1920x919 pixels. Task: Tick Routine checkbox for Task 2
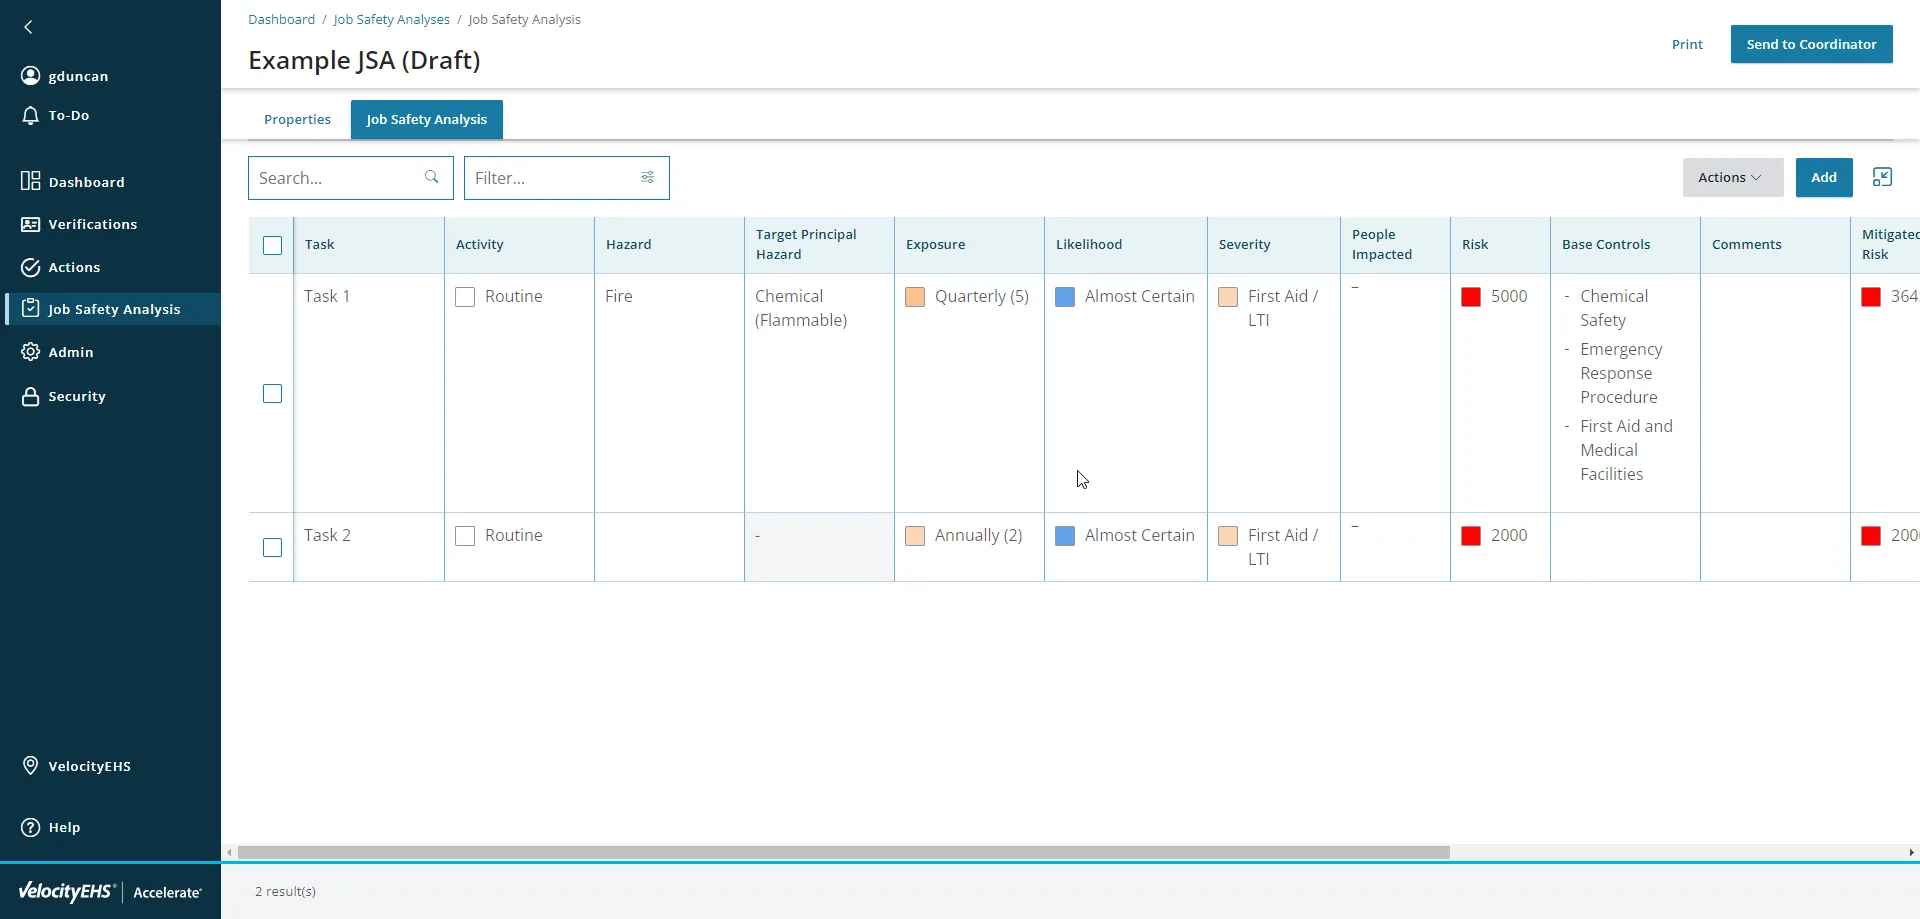pos(465,536)
